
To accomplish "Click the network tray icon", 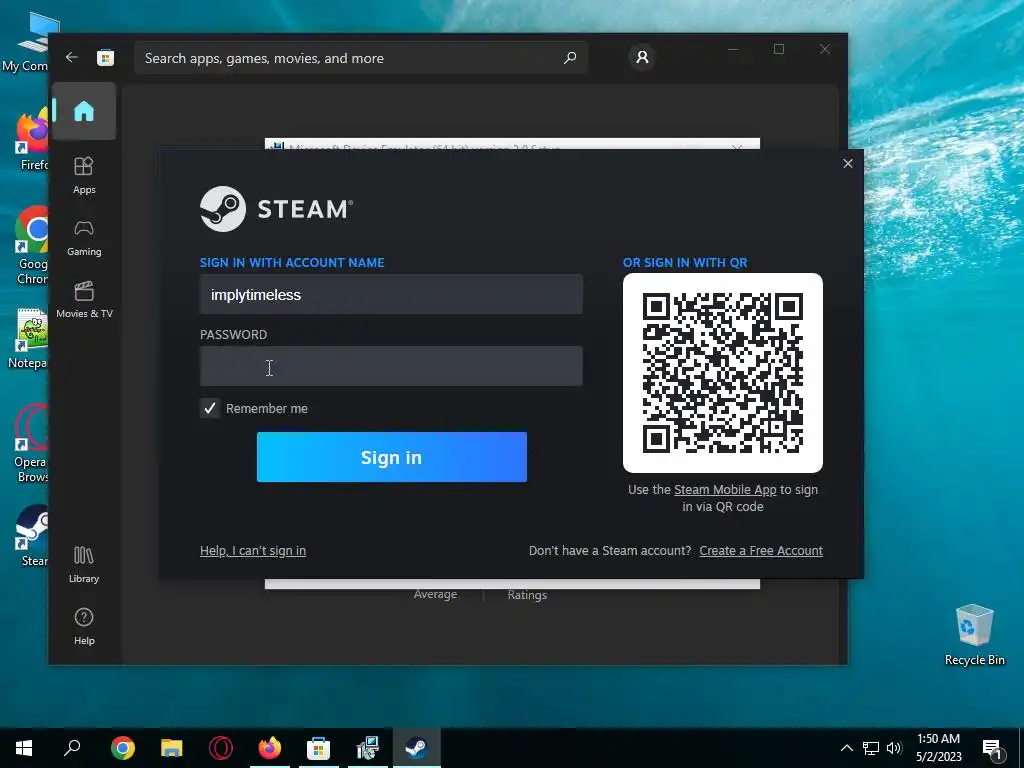I will click(871, 748).
